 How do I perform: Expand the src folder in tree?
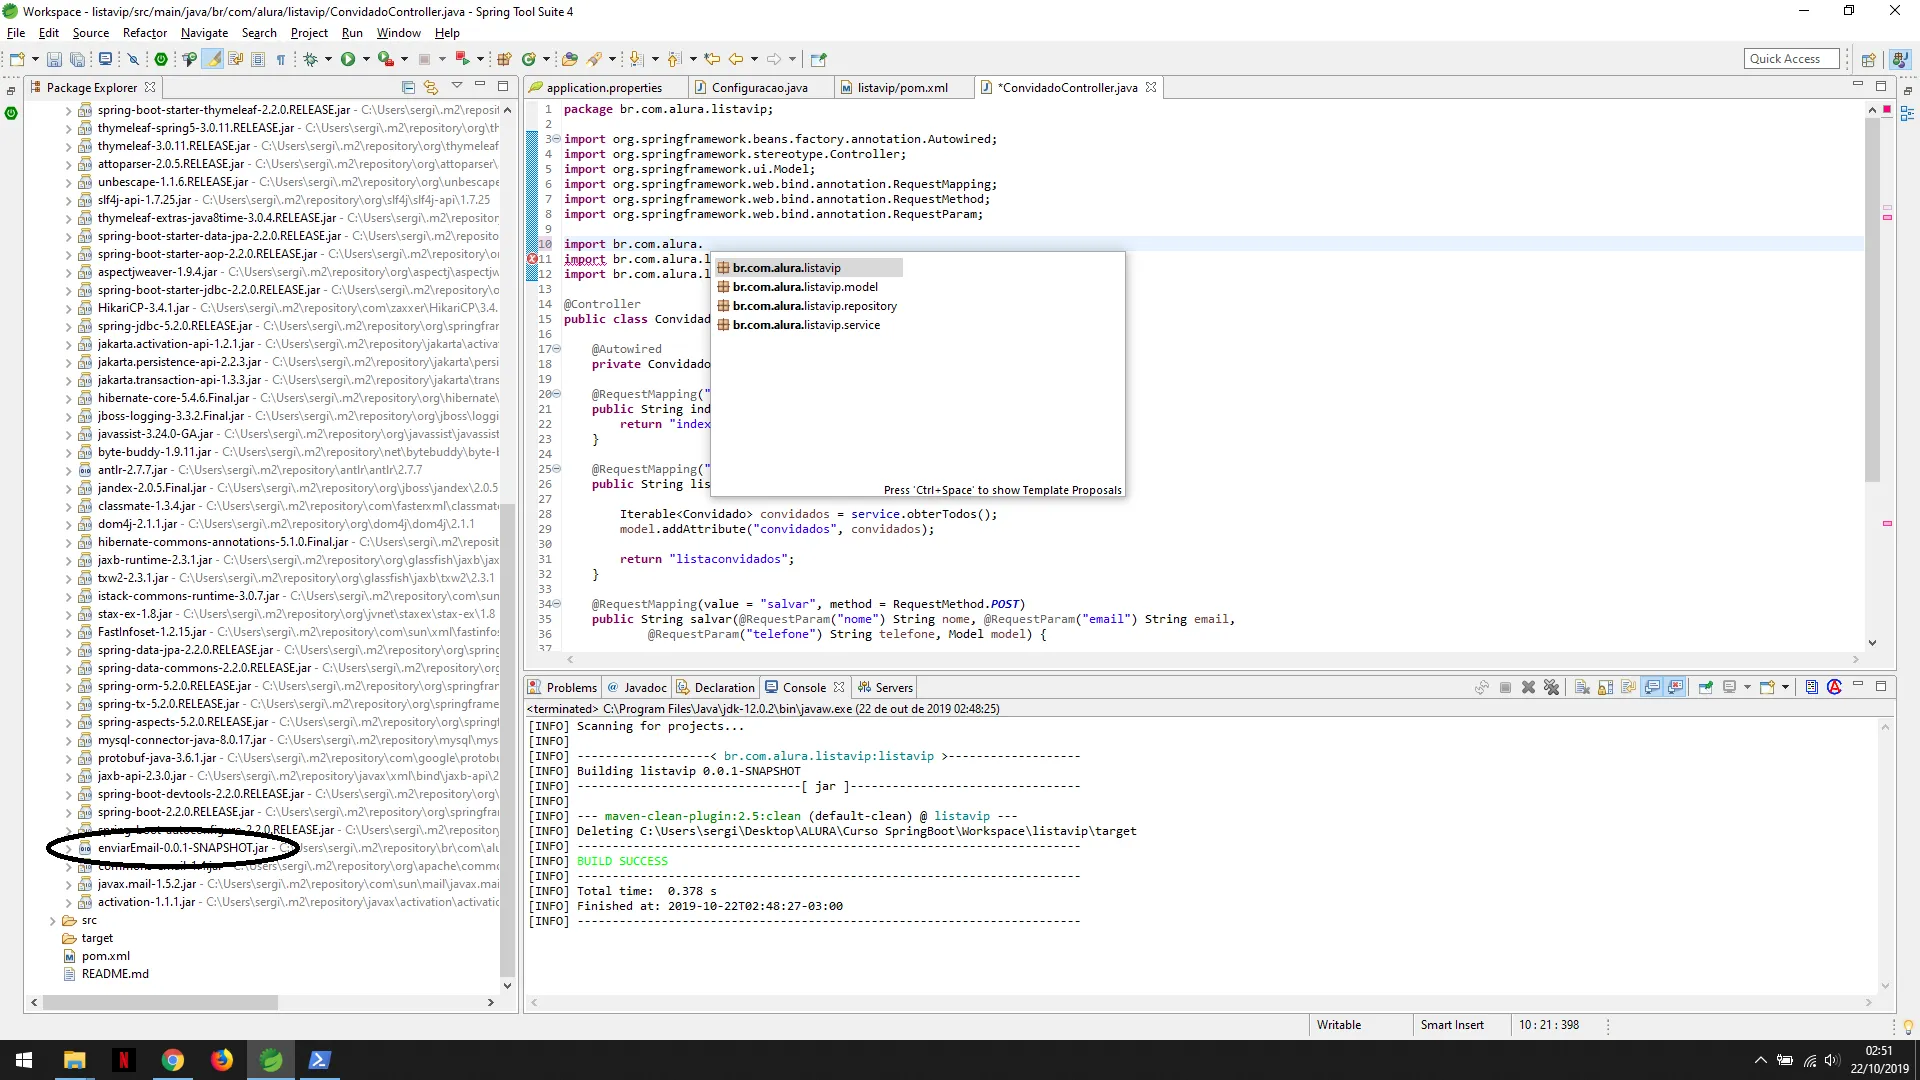[52, 920]
